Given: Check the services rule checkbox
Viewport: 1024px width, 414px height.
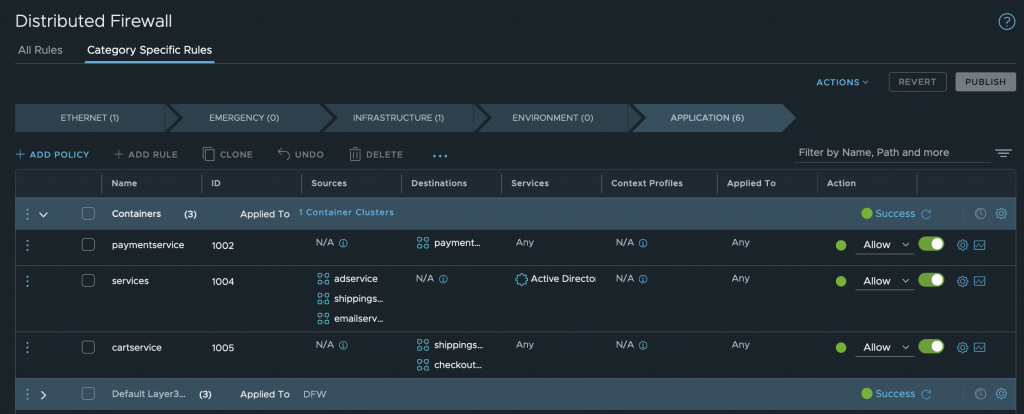Looking at the screenshot, I should [x=88, y=281].
